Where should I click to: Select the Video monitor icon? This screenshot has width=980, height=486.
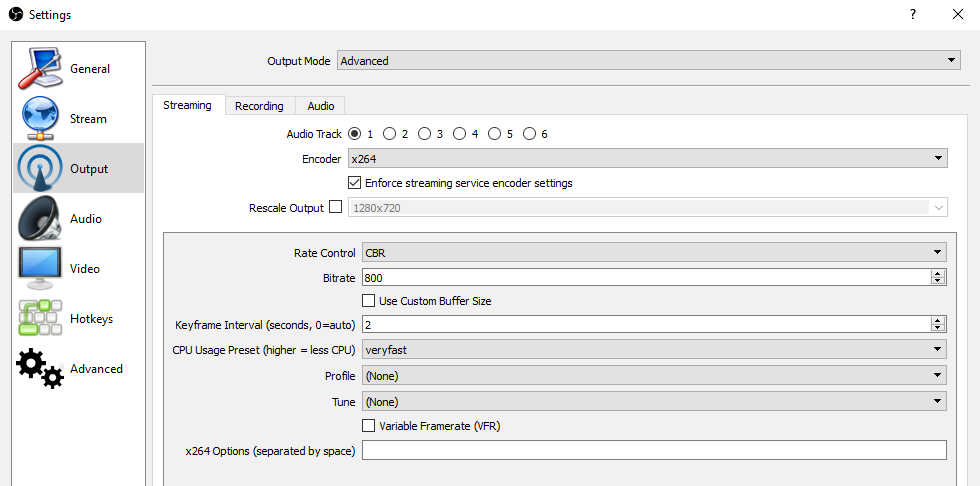pyautogui.click(x=40, y=269)
